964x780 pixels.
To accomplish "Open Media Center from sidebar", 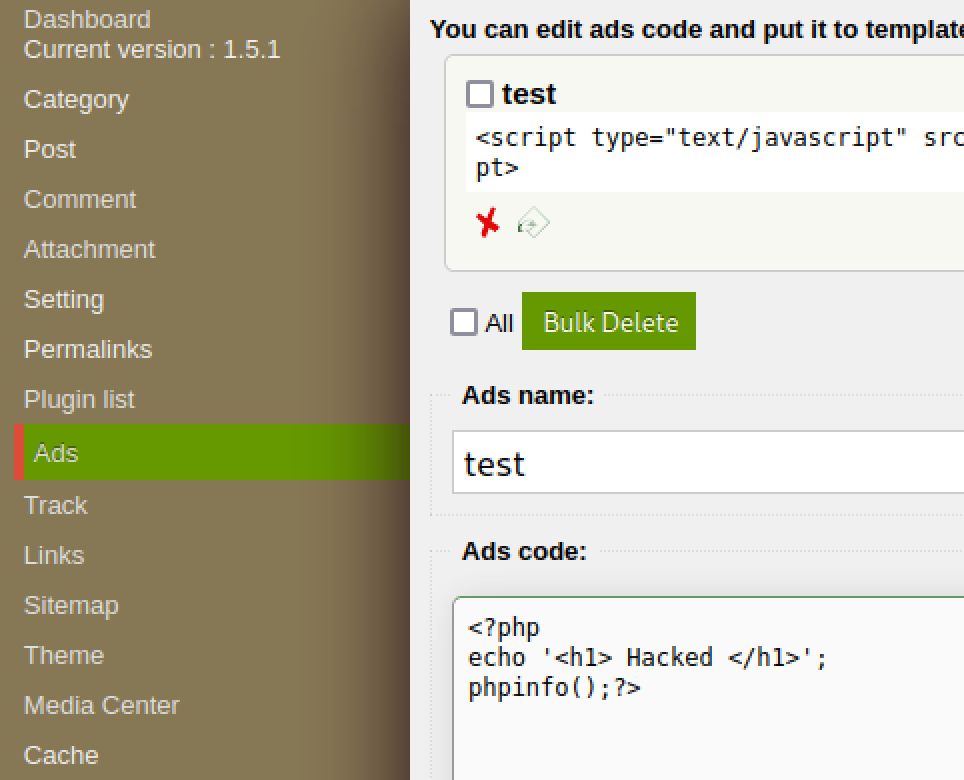I will pos(101,705).
